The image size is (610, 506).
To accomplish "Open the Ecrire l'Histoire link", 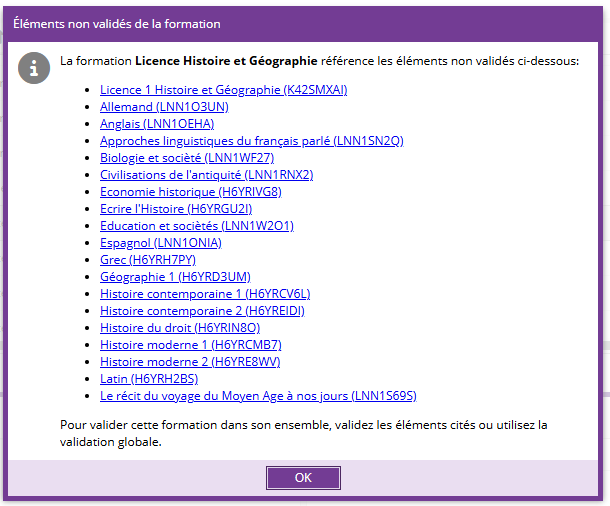I will (175, 209).
